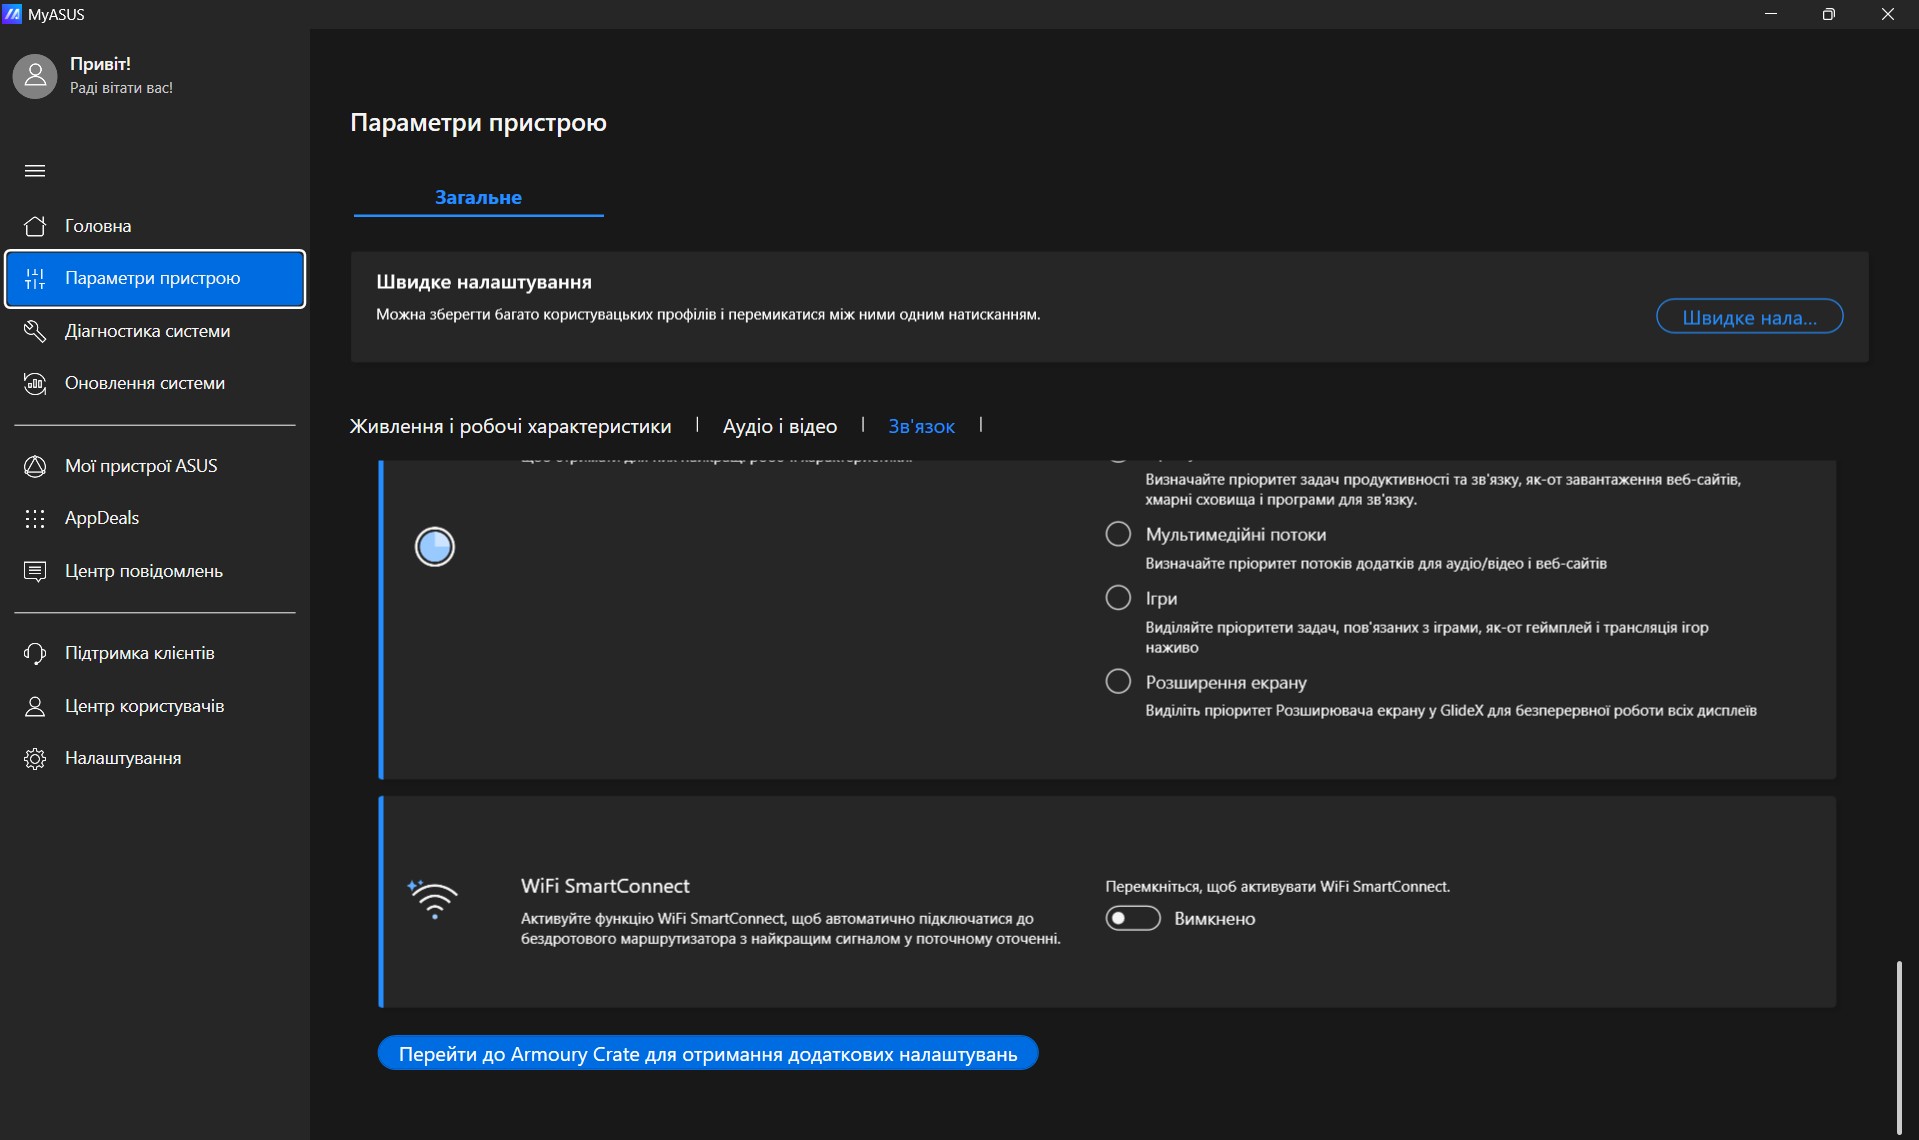The width and height of the screenshot is (1919, 1140).
Task: Click the Діагностика системи wrench icon
Action: (35, 331)
